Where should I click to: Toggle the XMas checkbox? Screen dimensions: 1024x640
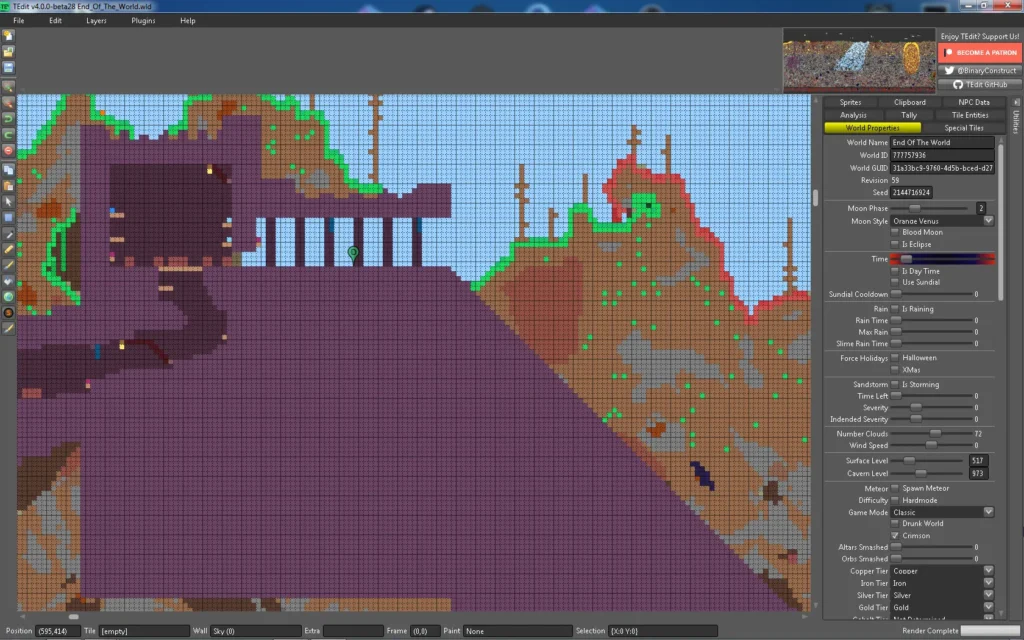[x=895, y=370]
